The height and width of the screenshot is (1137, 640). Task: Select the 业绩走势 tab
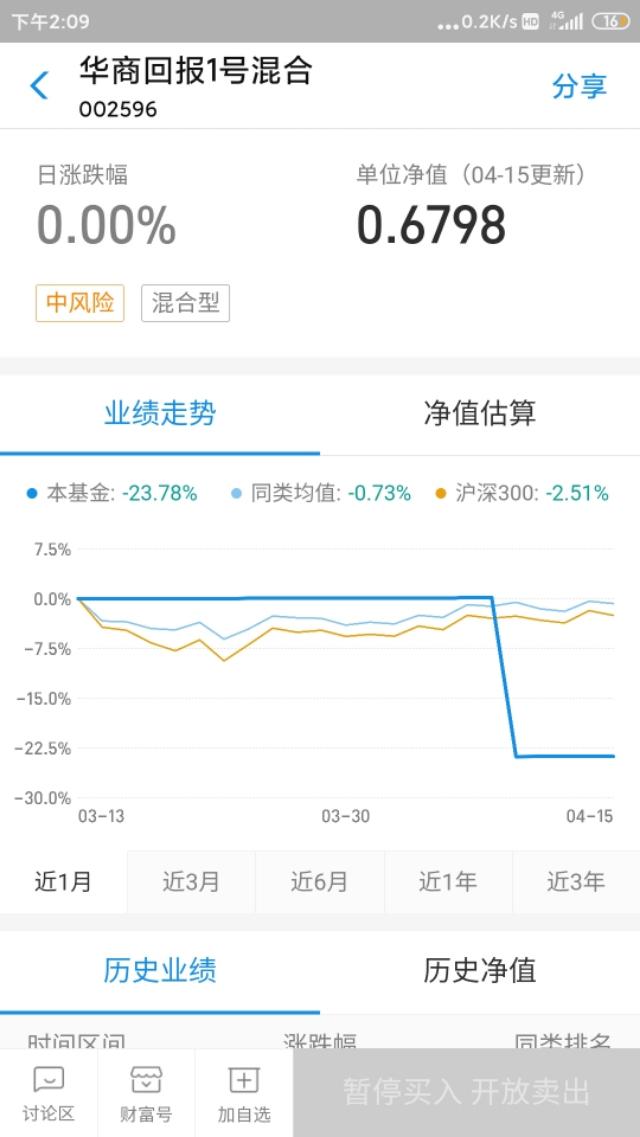(160, 413)
